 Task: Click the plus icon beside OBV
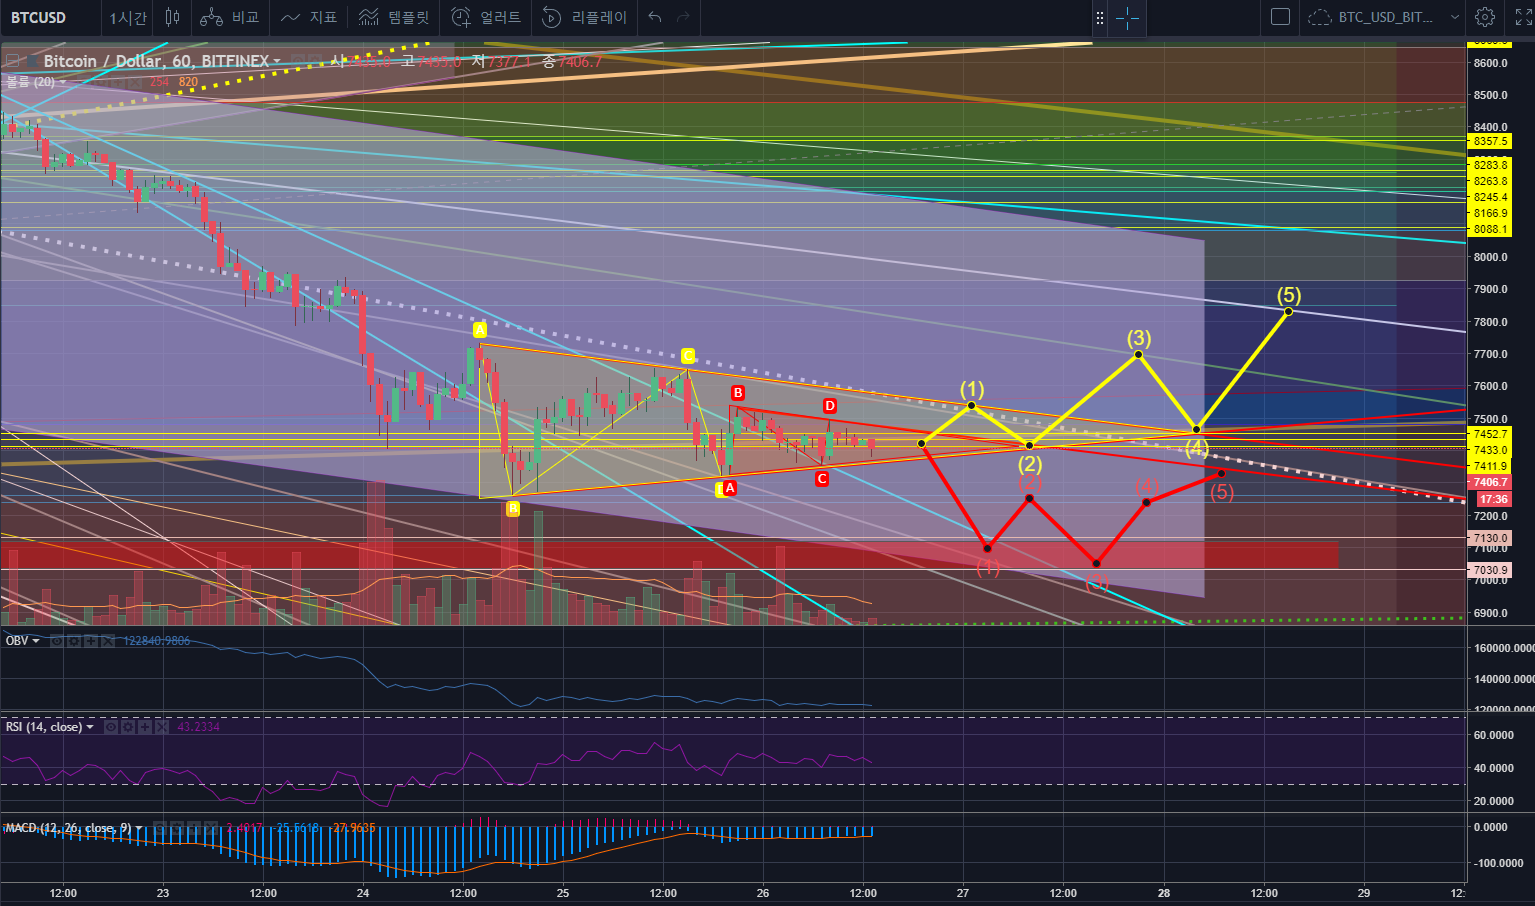tap(90, 641)
